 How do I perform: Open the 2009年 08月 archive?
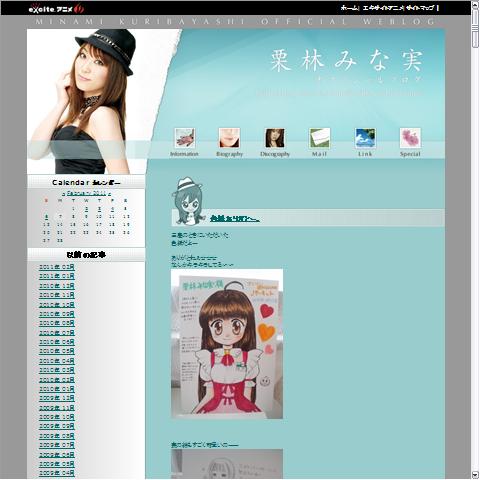click(x=57, y=436)
